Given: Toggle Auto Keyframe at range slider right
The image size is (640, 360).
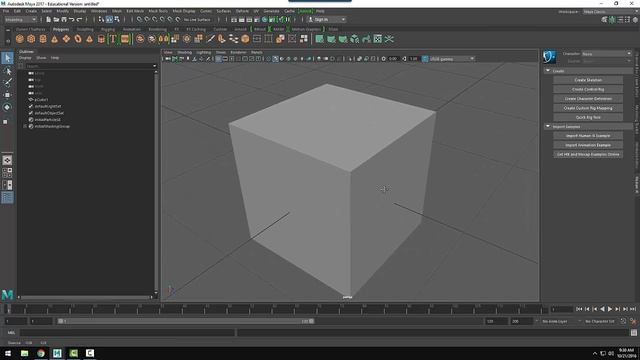Looking at the screenshot, I should pyautogui.click(x=633, y=321).
